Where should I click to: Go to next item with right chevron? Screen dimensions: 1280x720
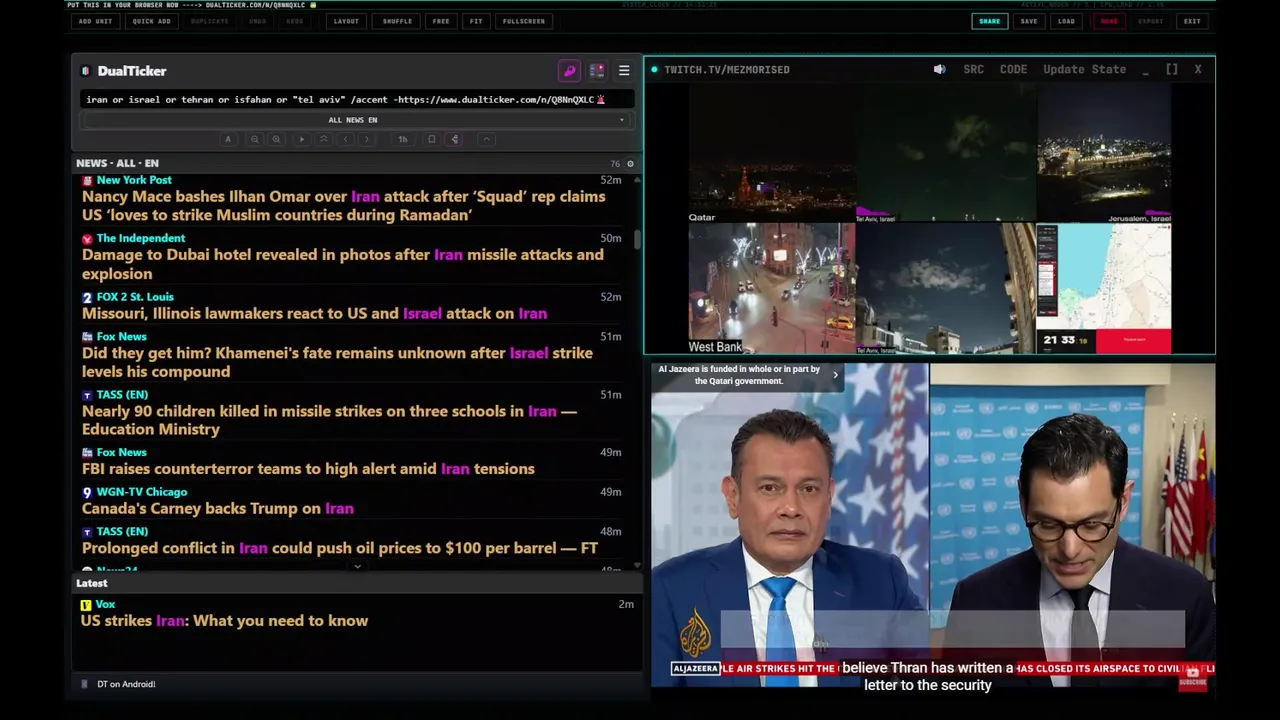[367, 139]
